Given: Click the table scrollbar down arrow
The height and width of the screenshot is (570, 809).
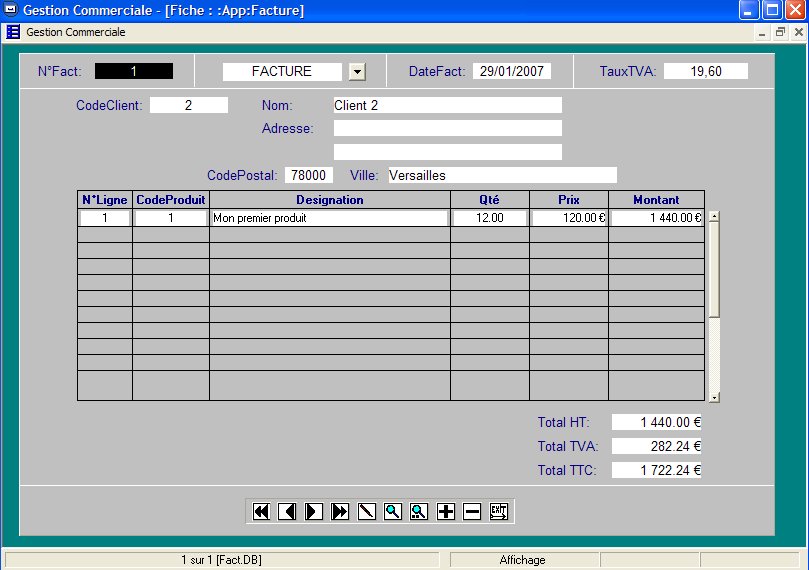Looking at the screenshot, I should coord(714,397).
